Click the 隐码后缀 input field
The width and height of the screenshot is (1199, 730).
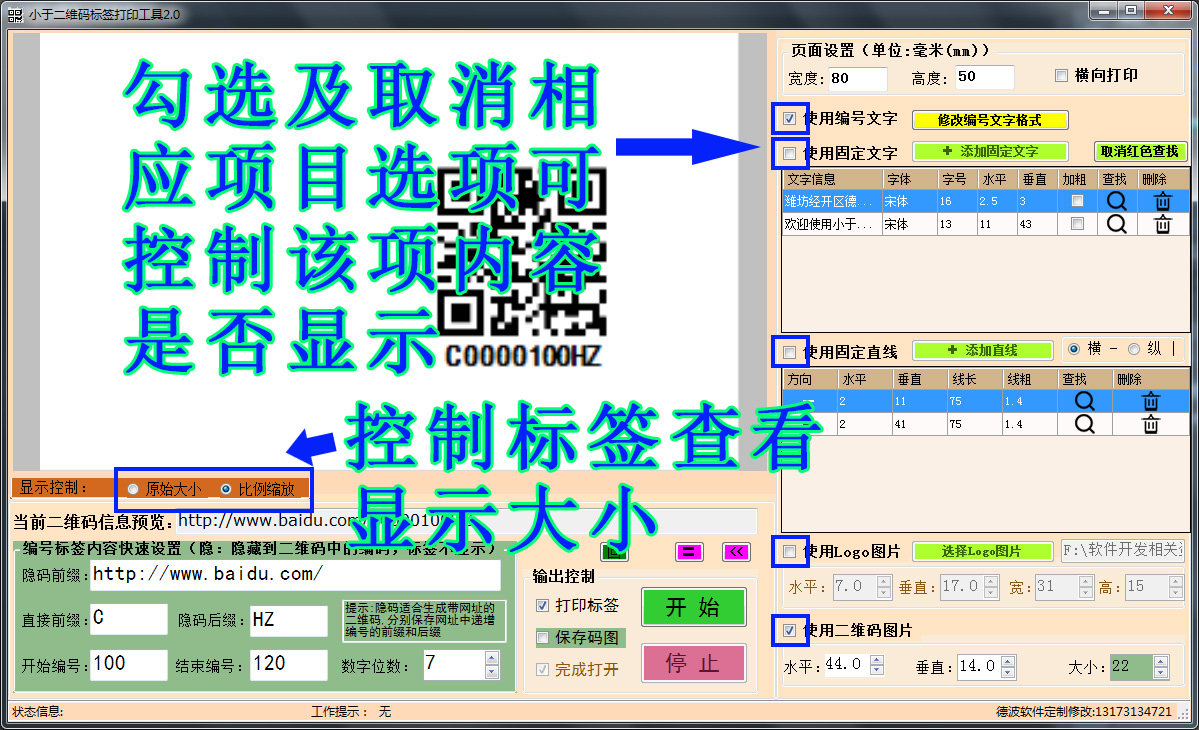[289, 621]
